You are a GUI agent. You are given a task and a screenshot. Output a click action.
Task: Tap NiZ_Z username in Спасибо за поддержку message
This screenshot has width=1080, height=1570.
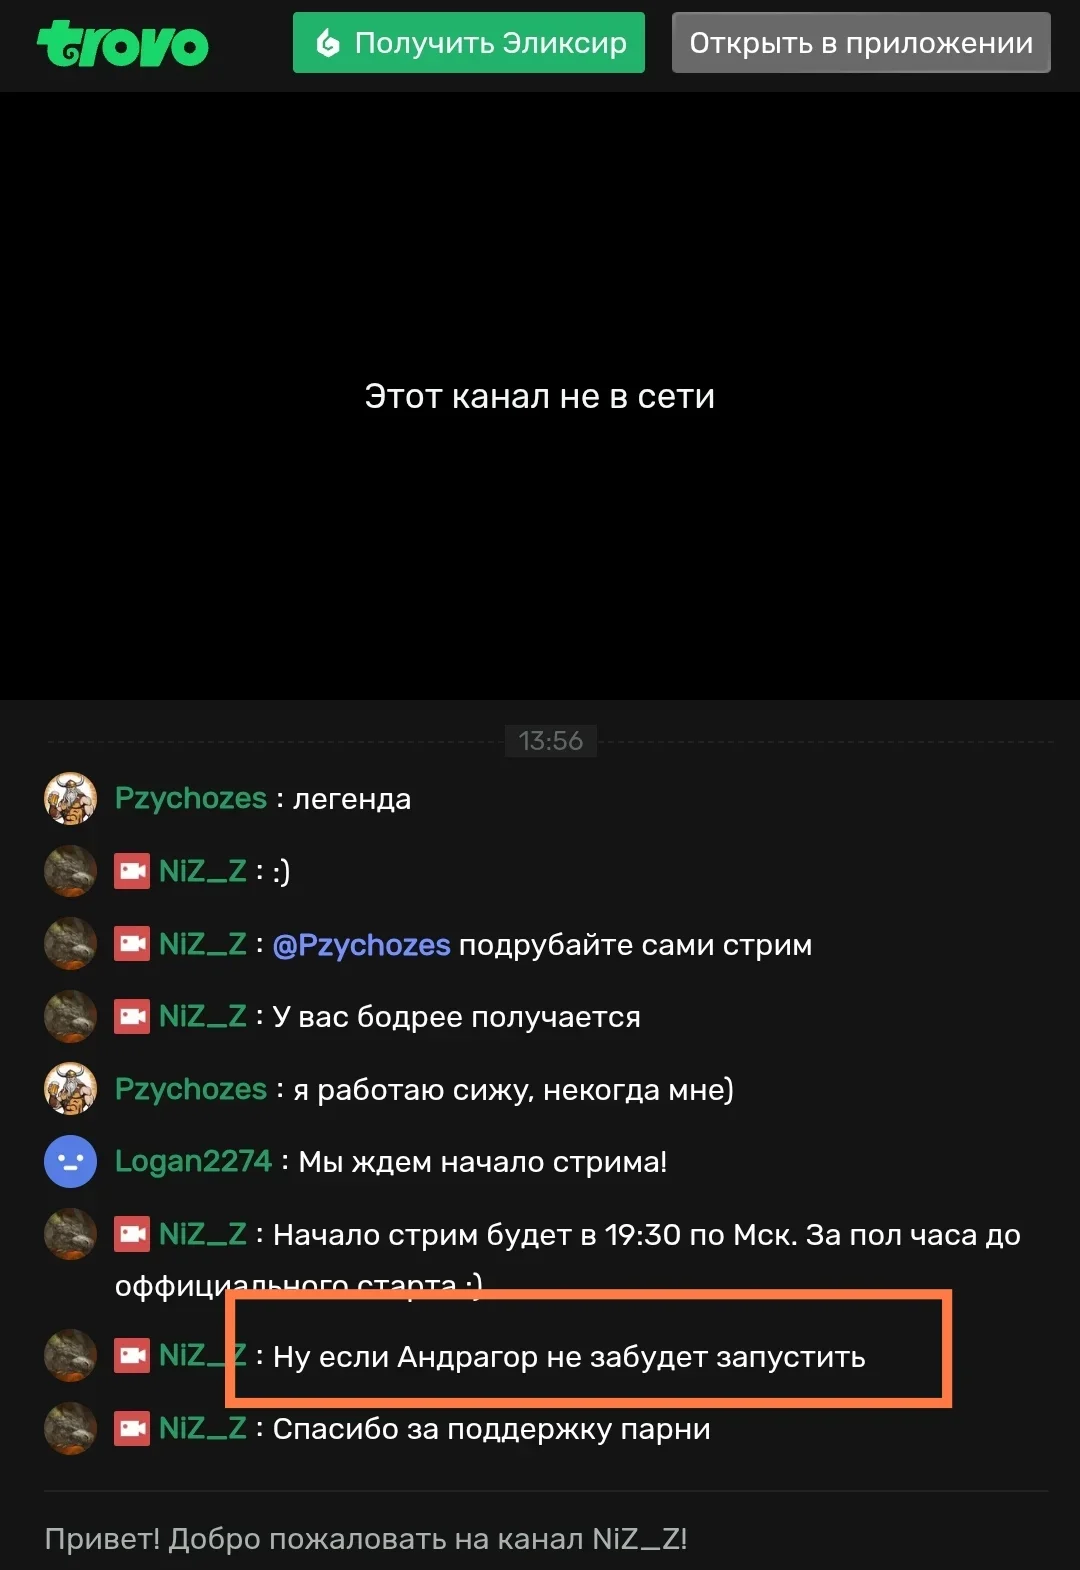click(203, 1428)
